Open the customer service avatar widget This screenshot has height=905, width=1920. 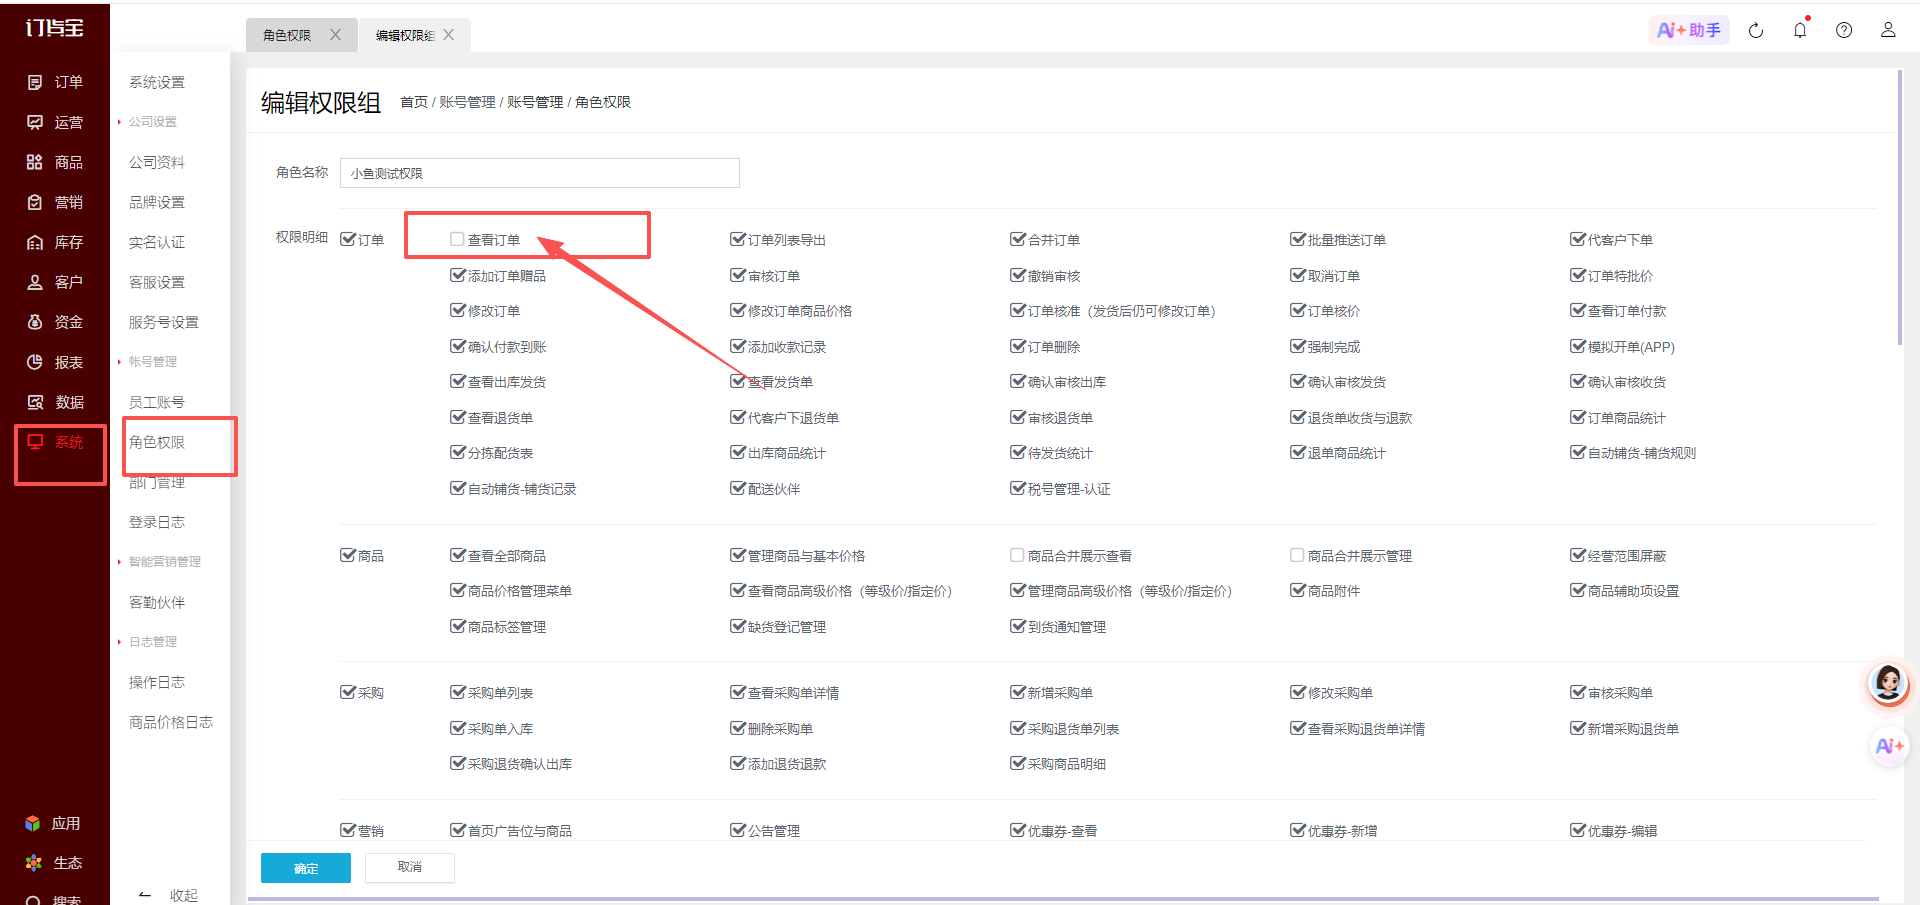[x=1889, y=684]
